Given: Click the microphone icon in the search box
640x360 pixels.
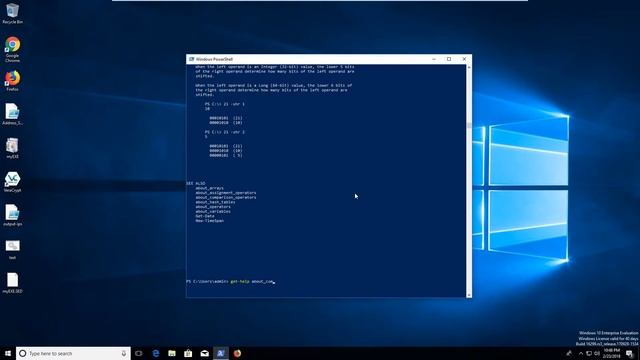Looking at the screenshot, I should pos(124,353).
